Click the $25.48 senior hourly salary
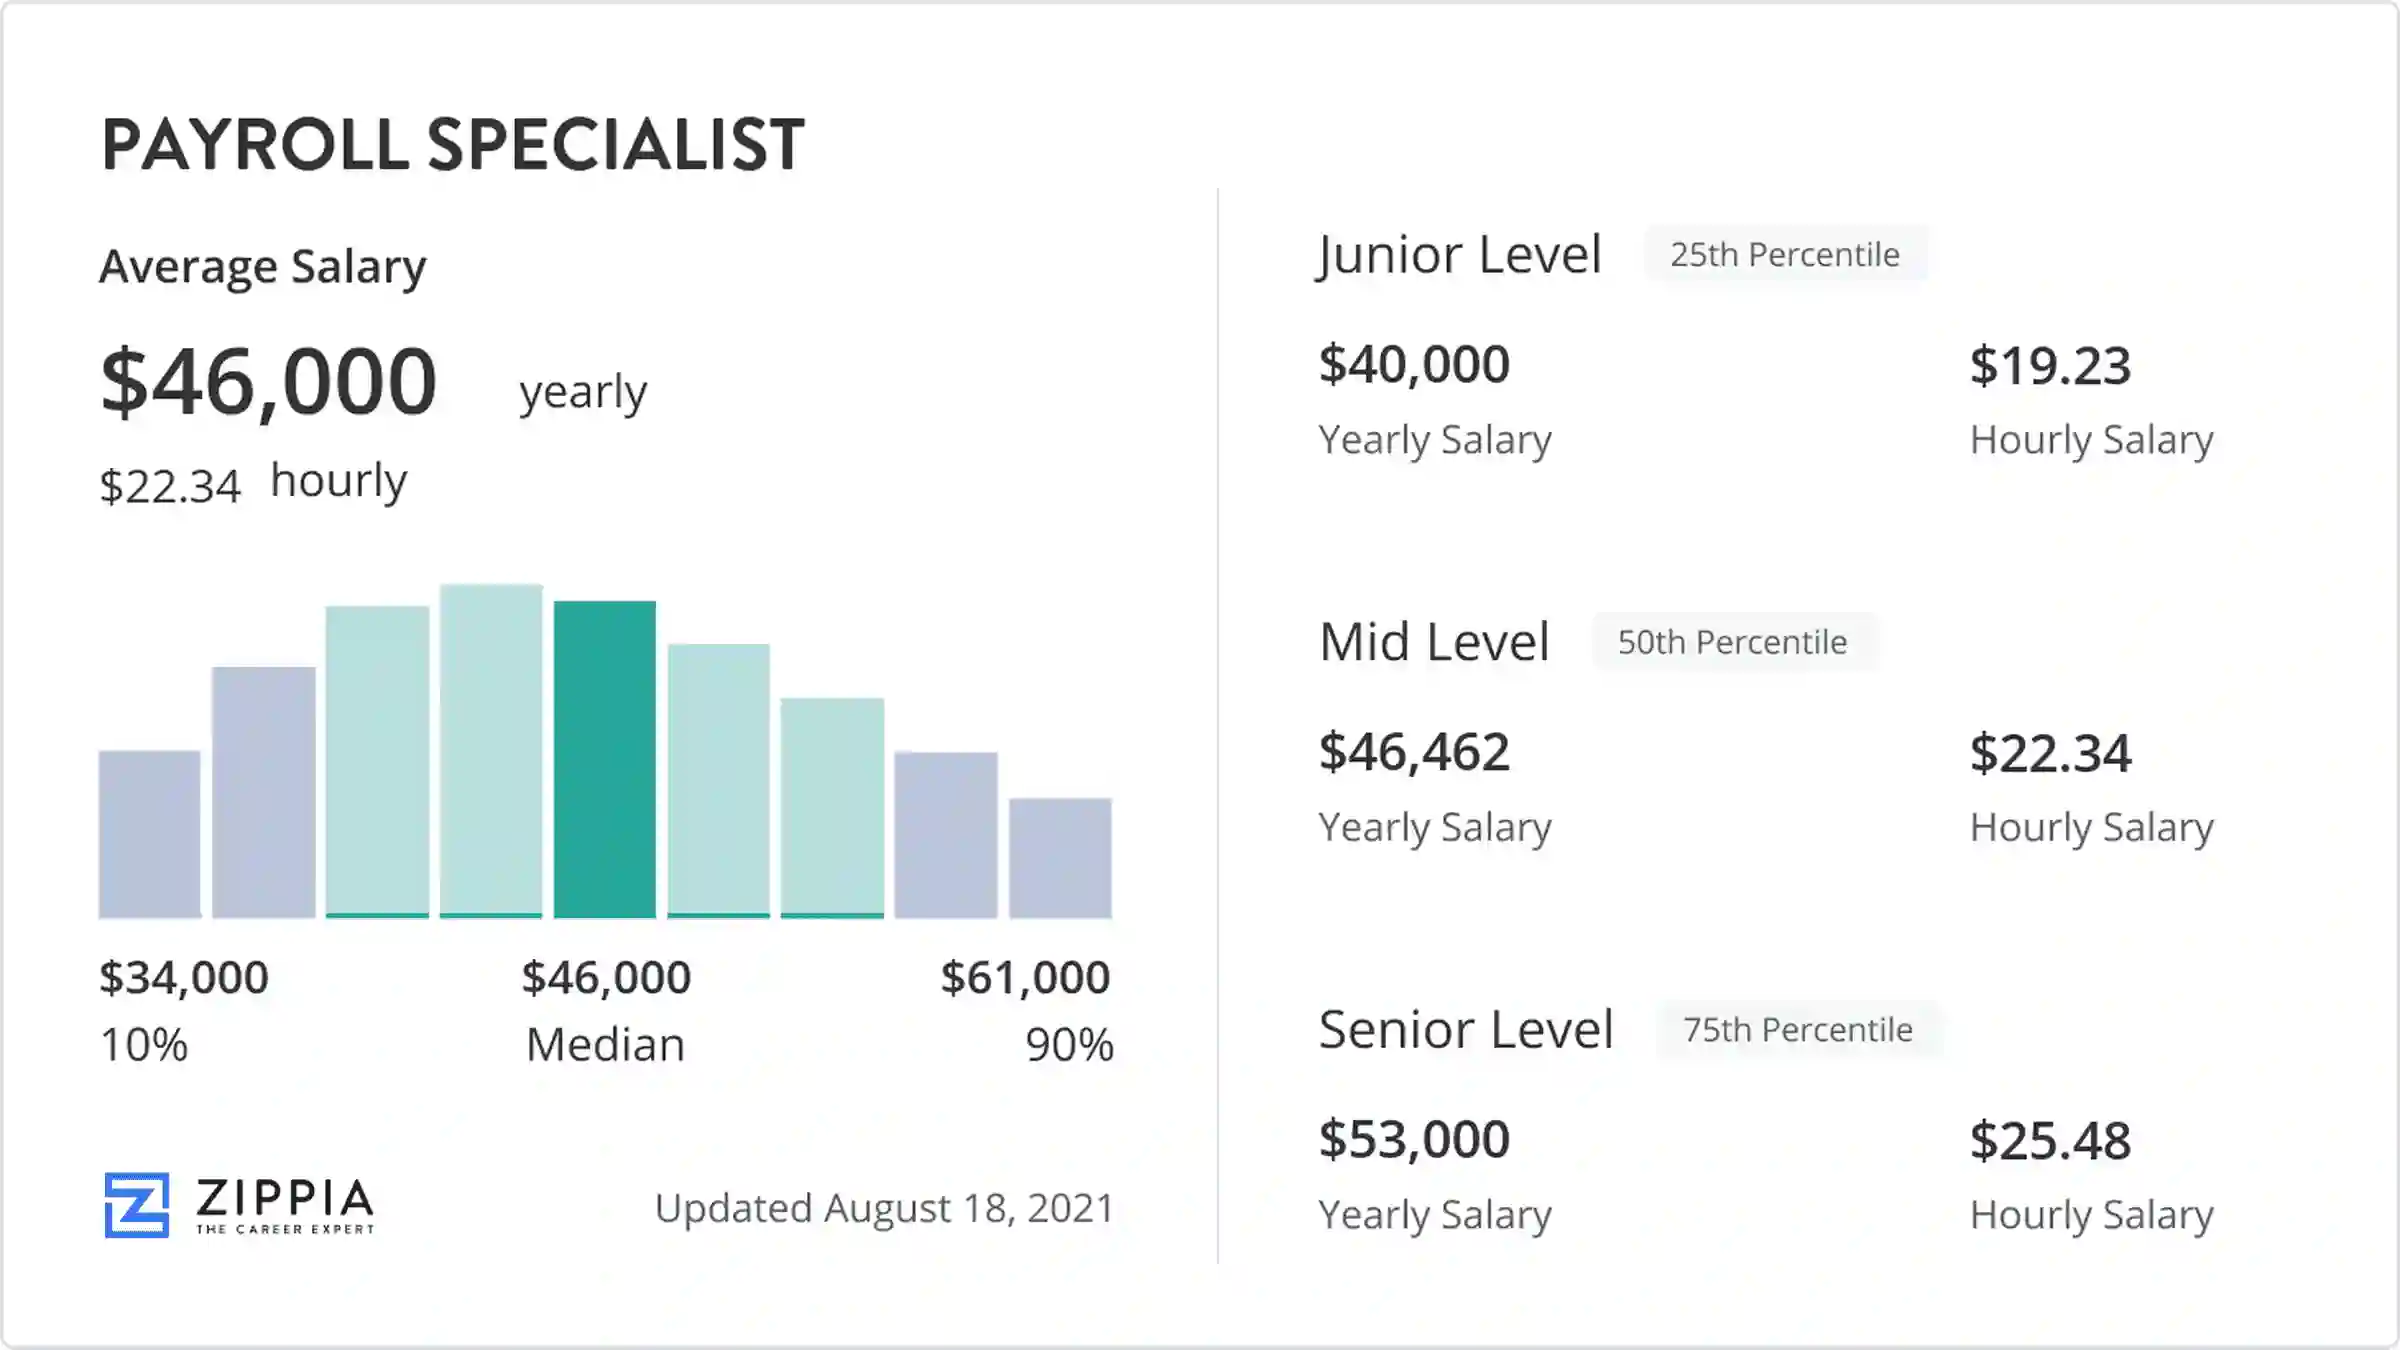 pos(2050,1141)
